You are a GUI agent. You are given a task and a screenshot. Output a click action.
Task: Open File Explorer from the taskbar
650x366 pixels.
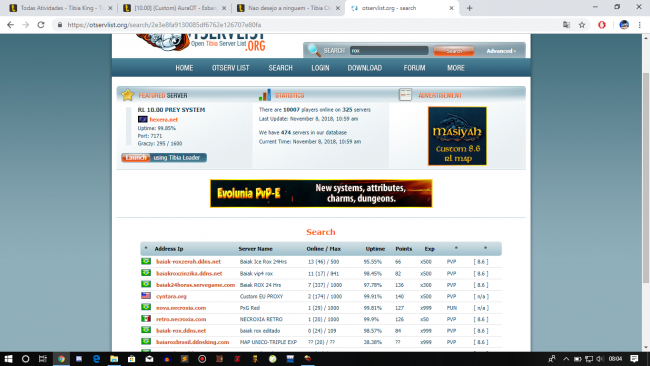click(114, 359)
